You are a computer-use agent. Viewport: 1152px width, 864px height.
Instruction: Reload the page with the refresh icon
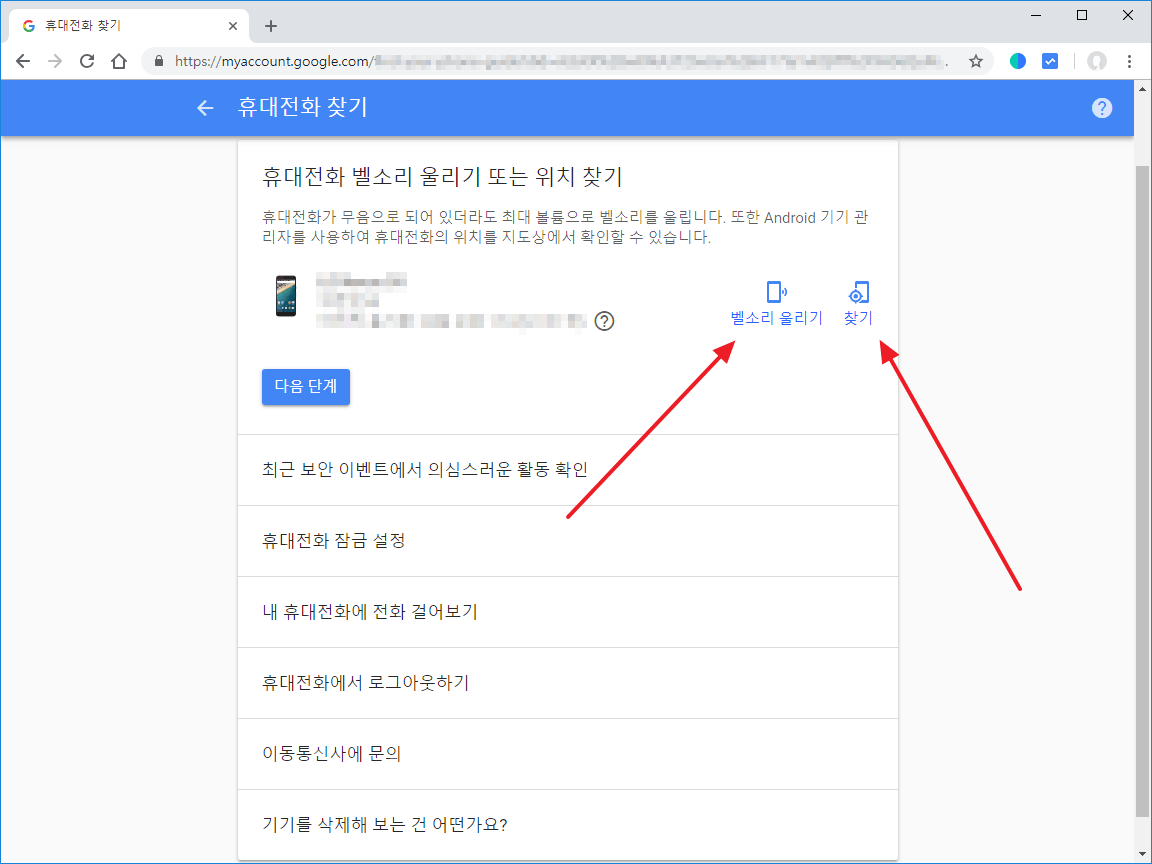[x=87, y=61]
